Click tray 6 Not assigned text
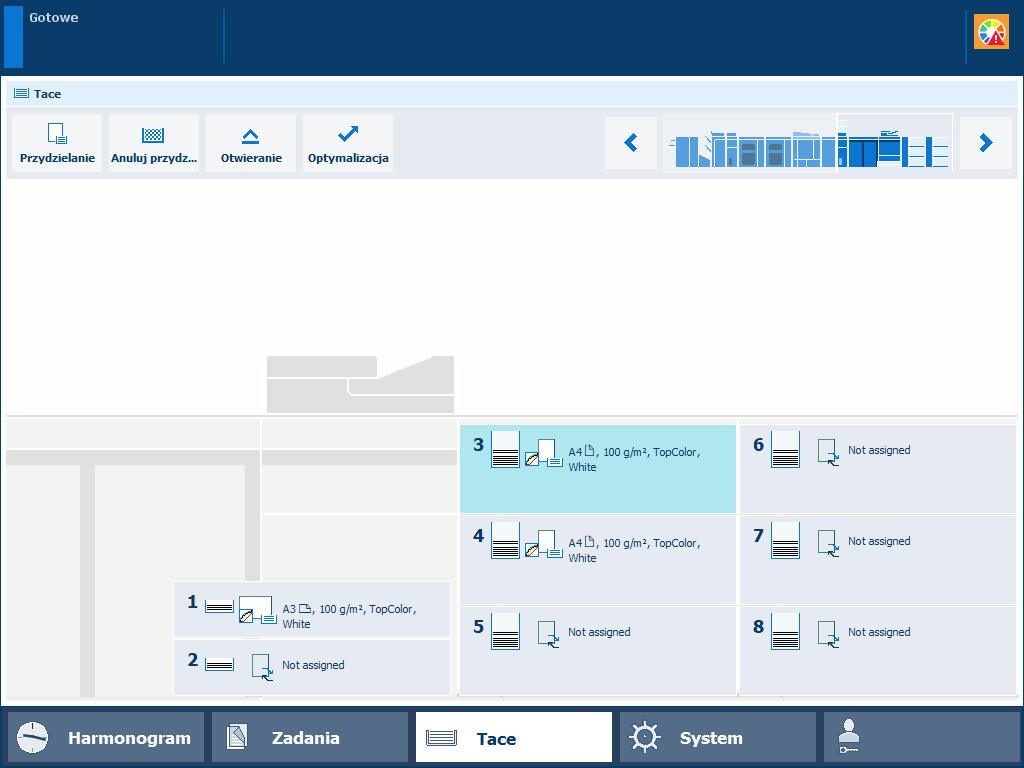The width and height of the screenshot is (1024, 768). 879,450
